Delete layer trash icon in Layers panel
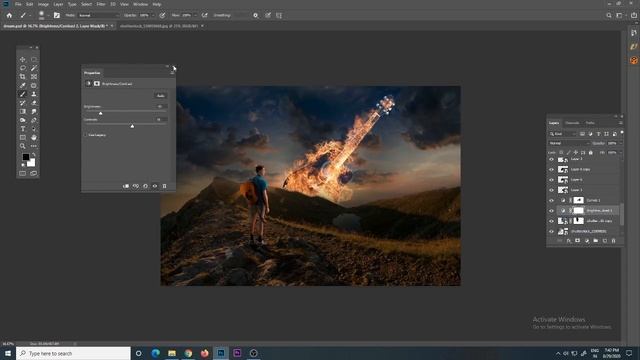The width and height of the screenshot is (640, 360). (x=613, y=241)
